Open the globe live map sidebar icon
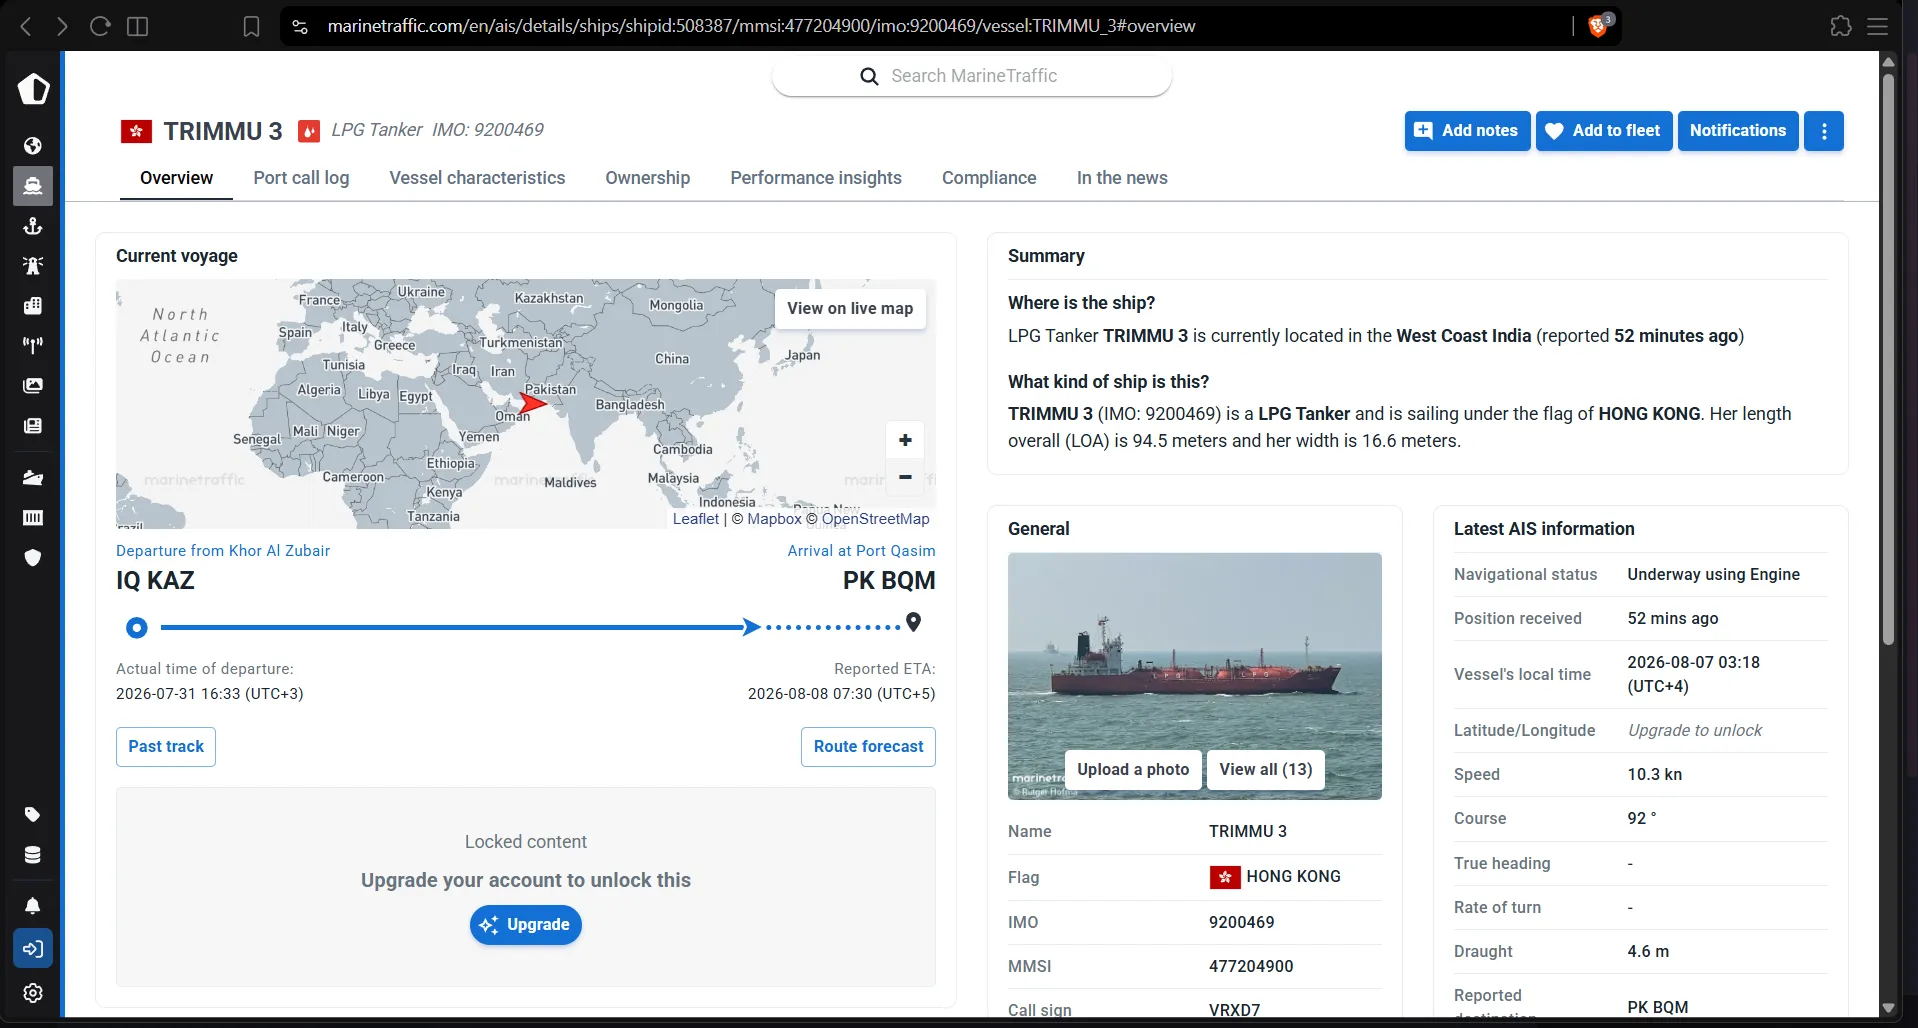This screenshot has width=1918, height=1028. click(33, 146)
